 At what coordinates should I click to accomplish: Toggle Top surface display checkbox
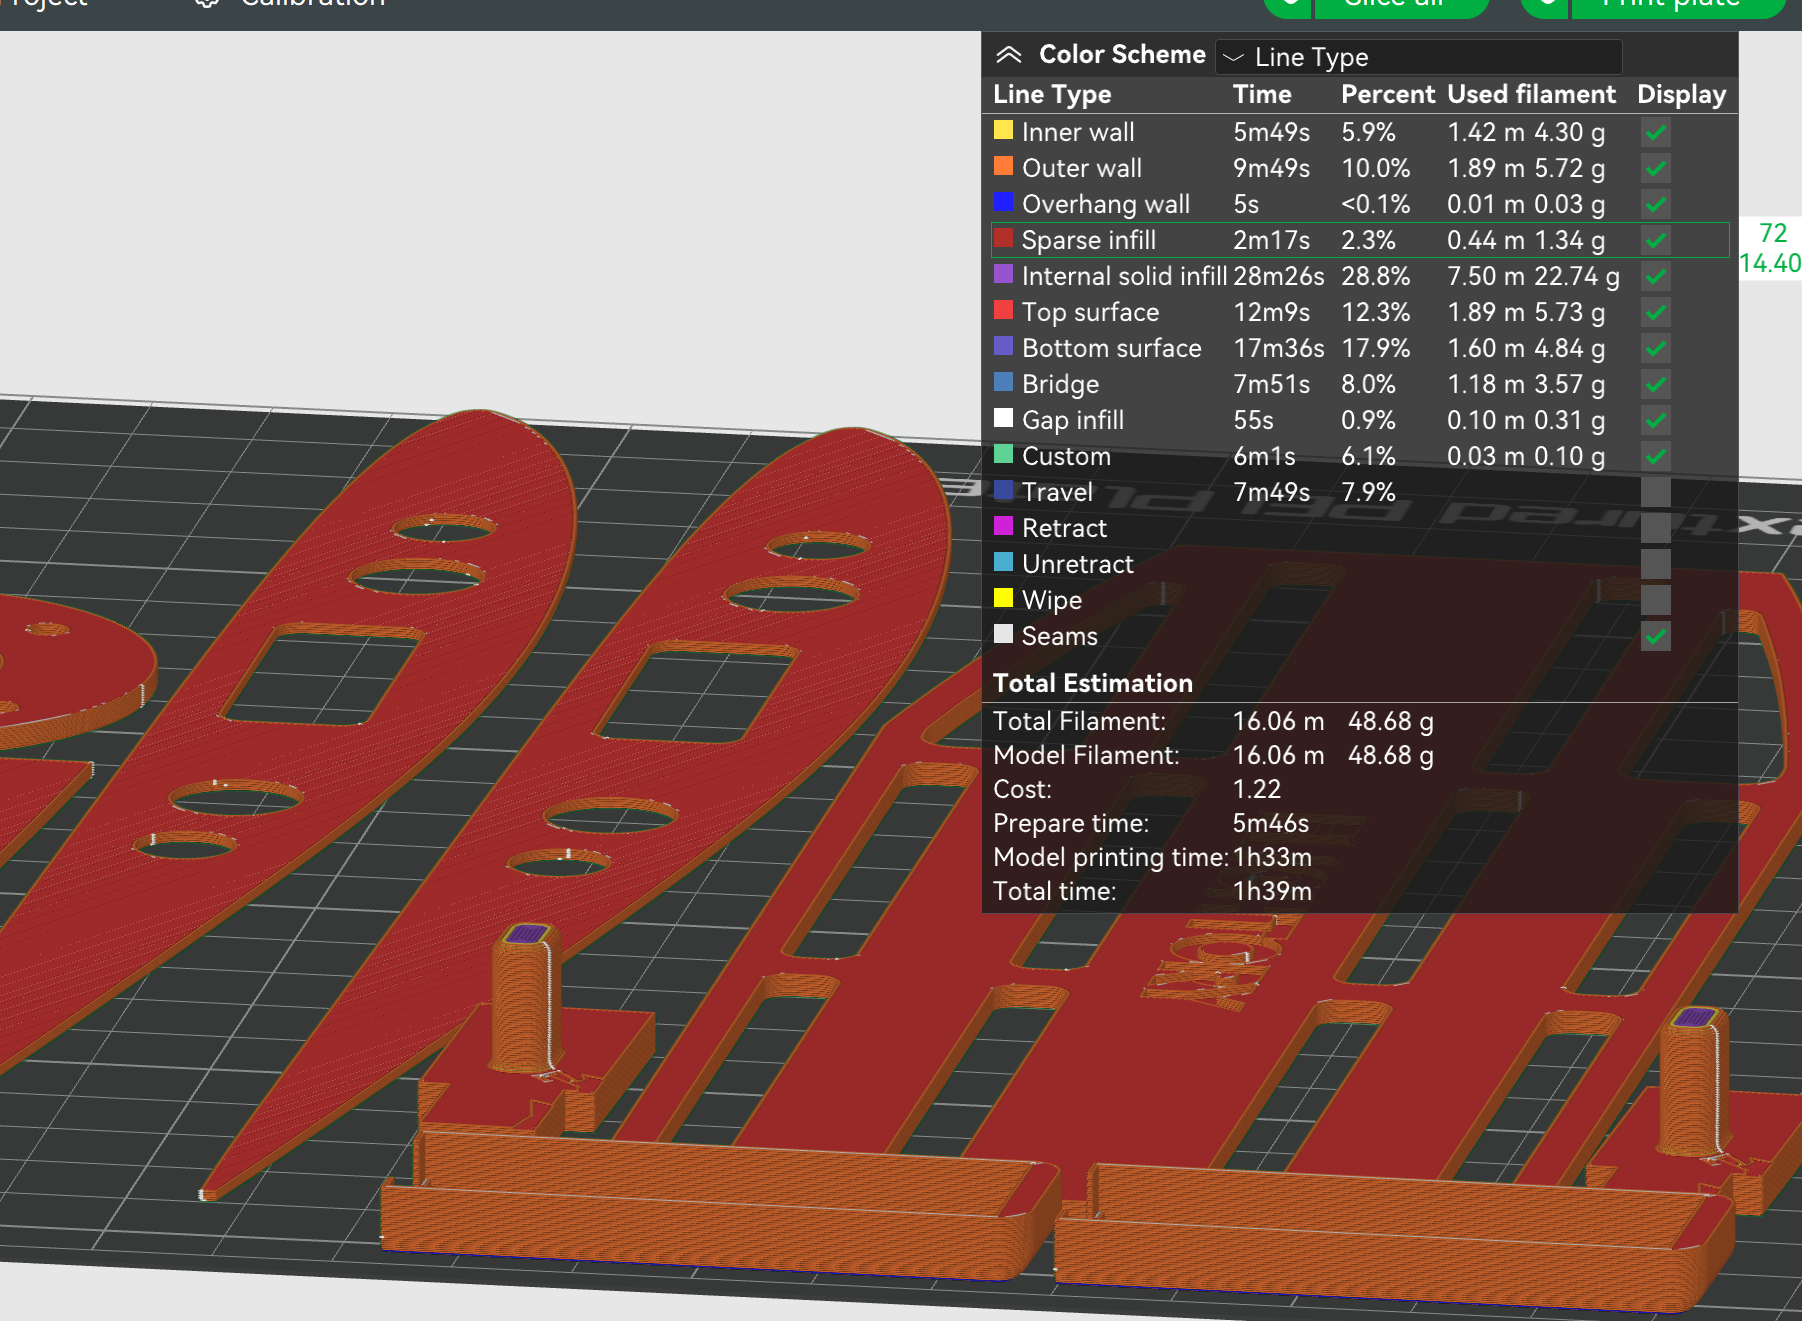pyautogui.click(x=1656, y=312)
